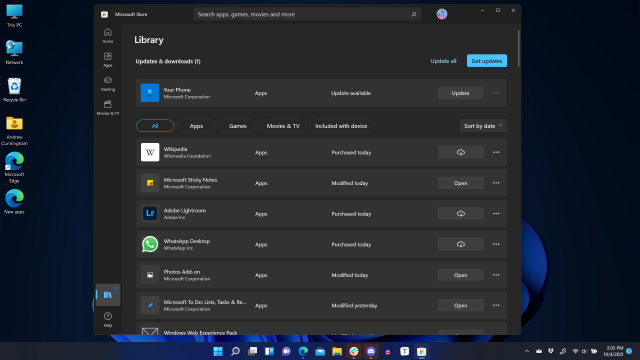Viewport: 640px width, 360px height.
Task: Open Widgets from taskbar
Action: (269, 351)
